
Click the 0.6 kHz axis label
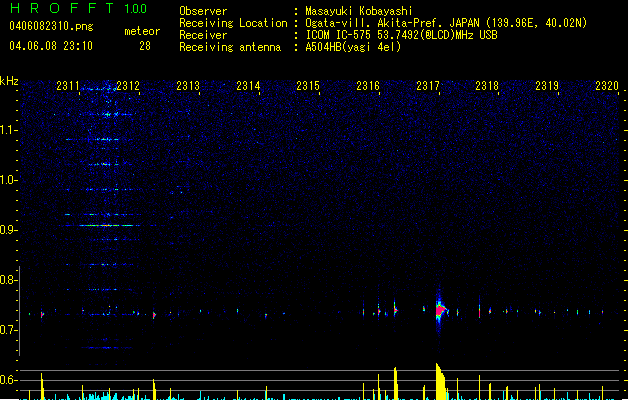tap(8, 380)
